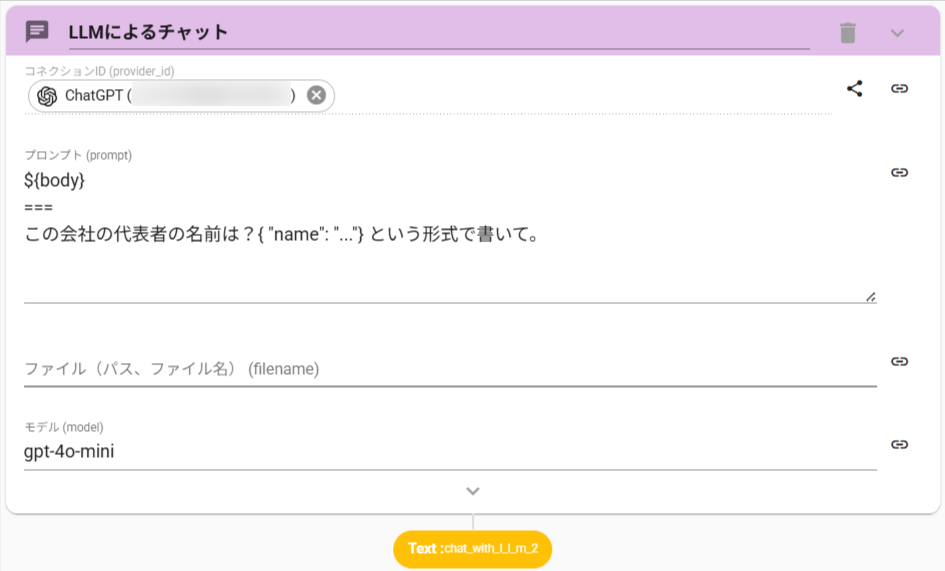Image resolution: width=945 pixels, height=571 pixels.
Task: Click the link icon beside the filename field
Action: pos(899,361)
